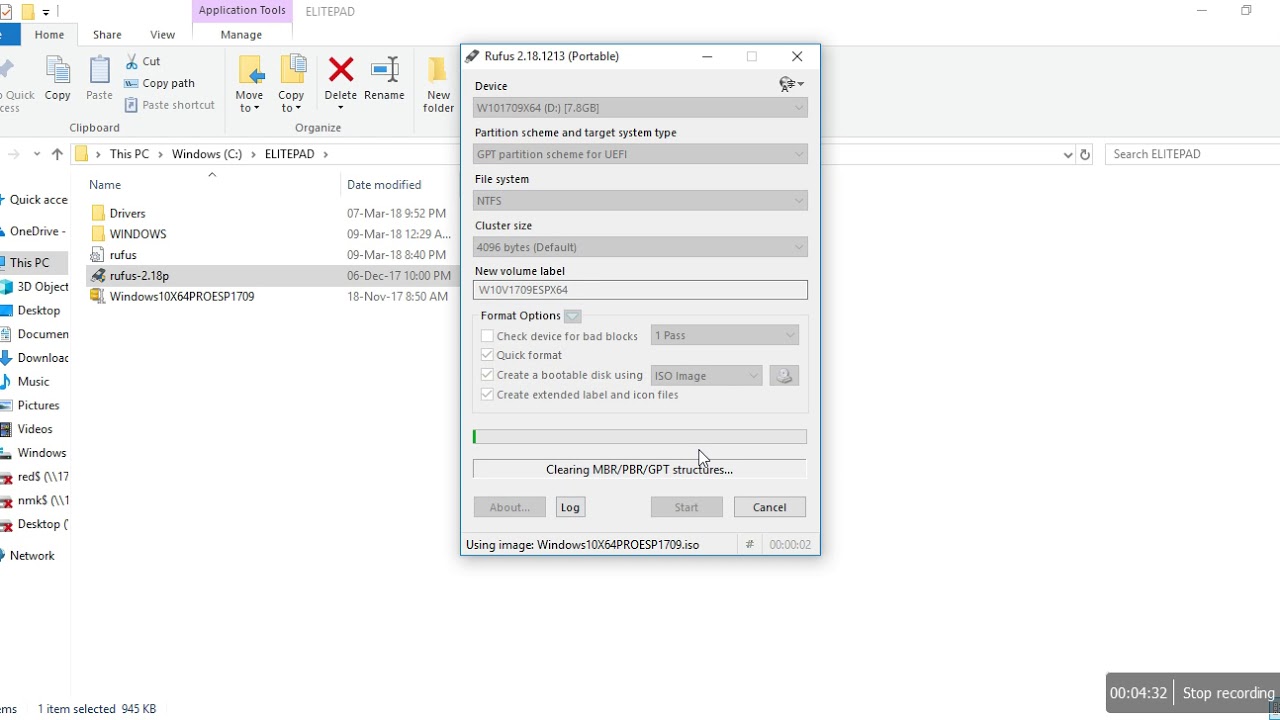
Task: Collapse the Format Options advanced arrow
Action: coord(573,316)
